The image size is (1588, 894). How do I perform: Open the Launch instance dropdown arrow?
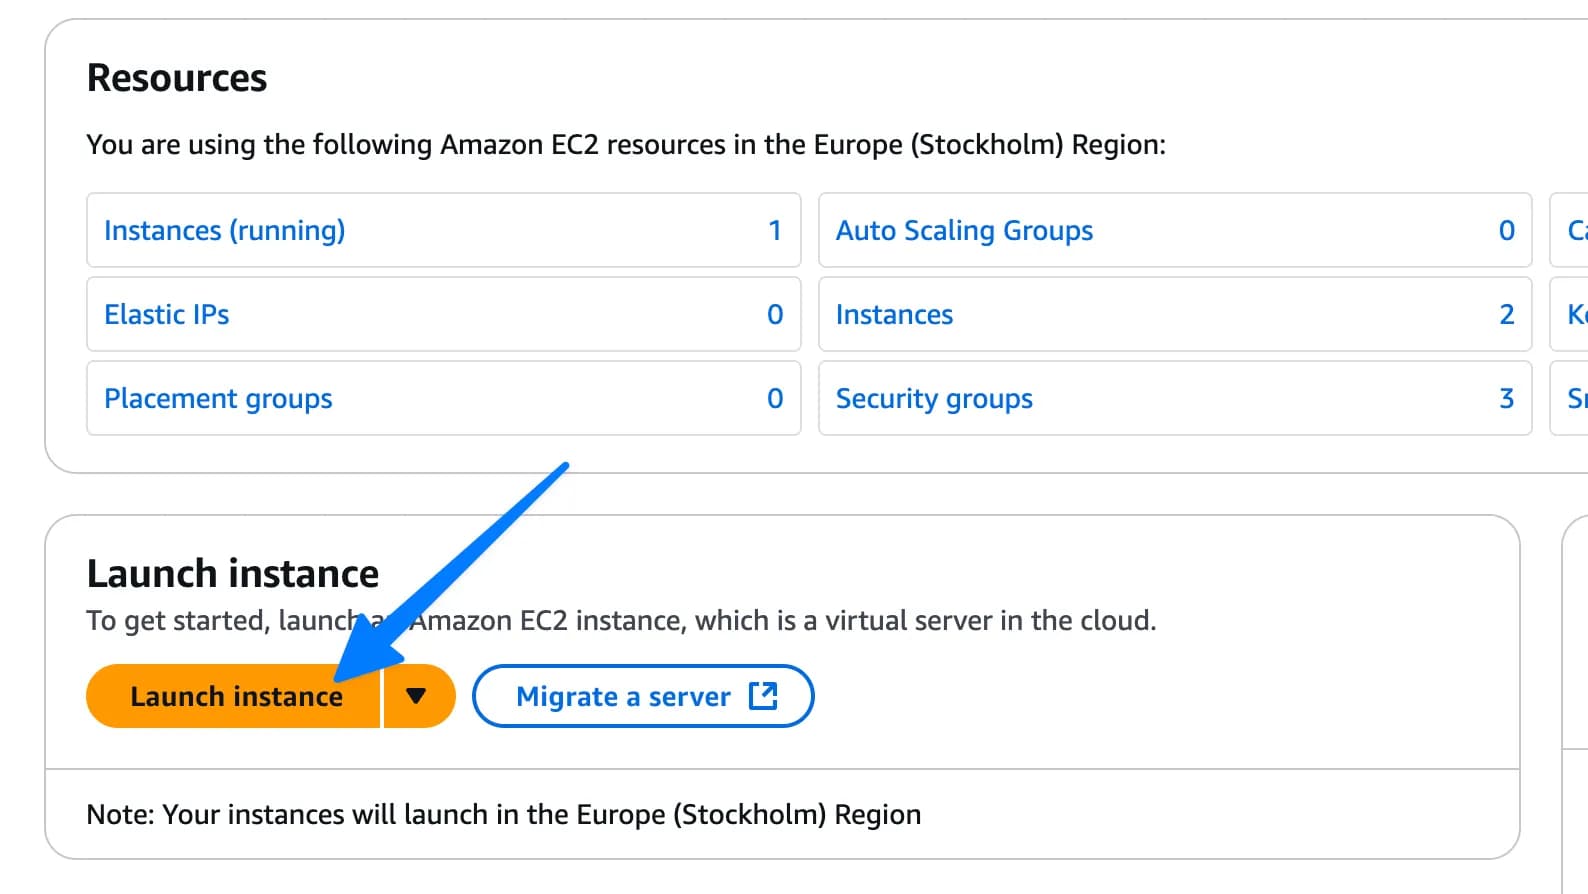pyautogui.click(x=418, y=696)
